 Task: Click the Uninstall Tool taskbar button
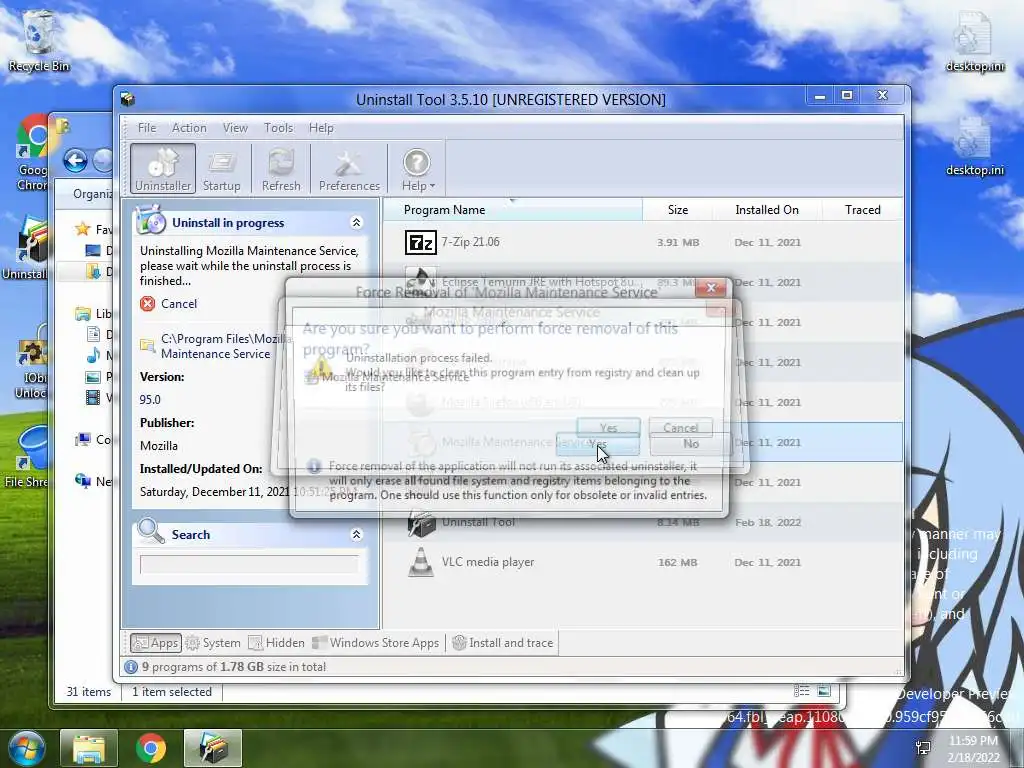(x=213, y=748)
